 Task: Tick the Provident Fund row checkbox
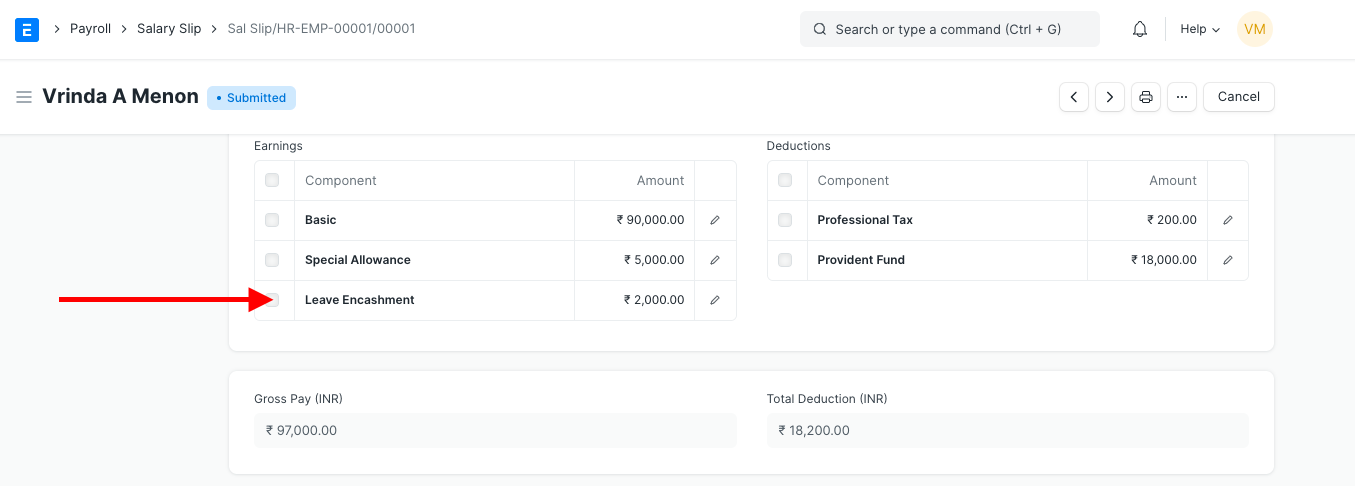785,260
